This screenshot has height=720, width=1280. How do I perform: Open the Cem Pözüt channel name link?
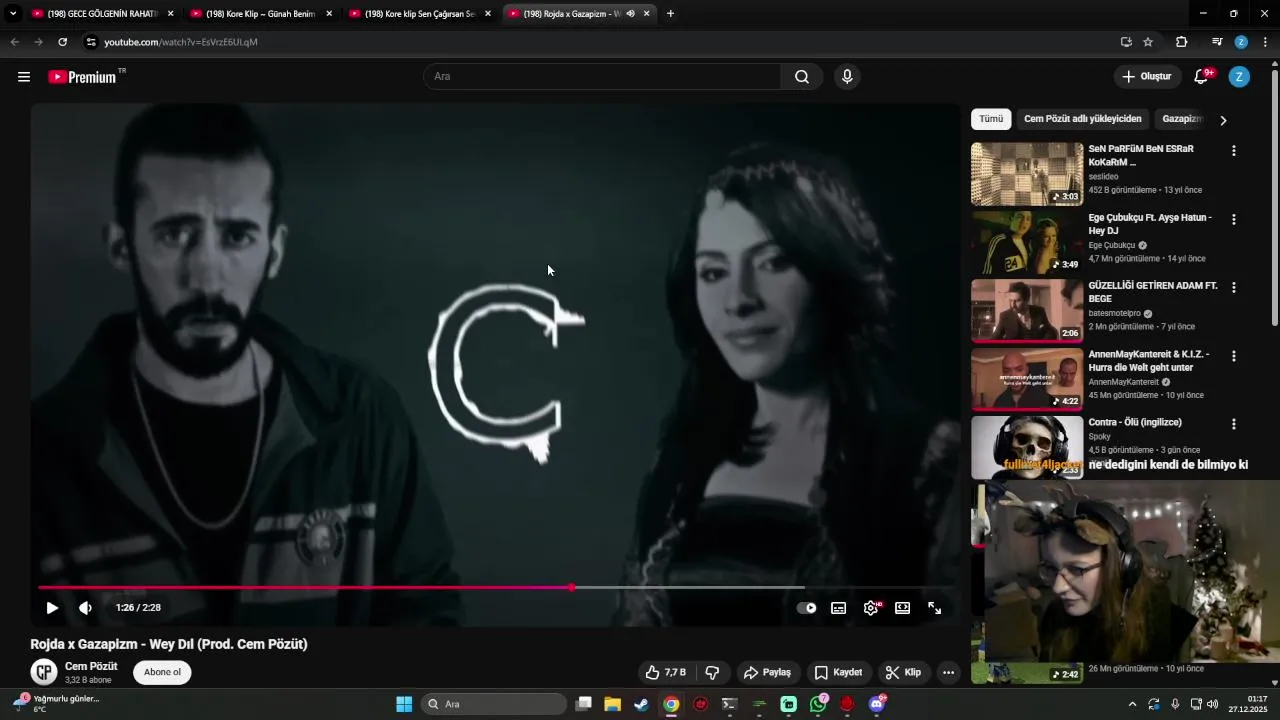tap(91, 666)
